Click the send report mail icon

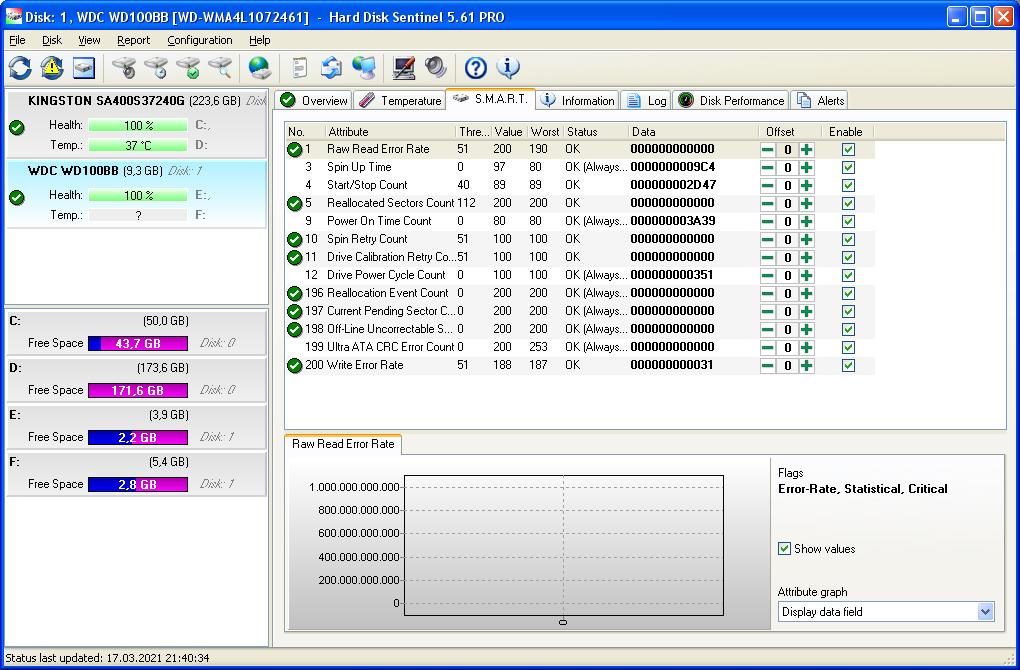point(331,68)
